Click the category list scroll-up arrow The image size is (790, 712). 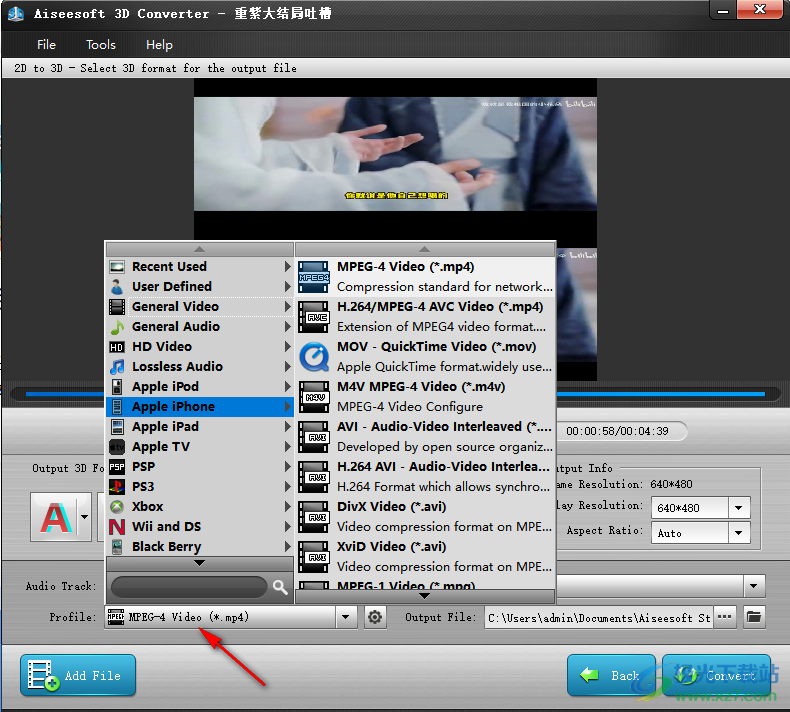tap(200, 249)
